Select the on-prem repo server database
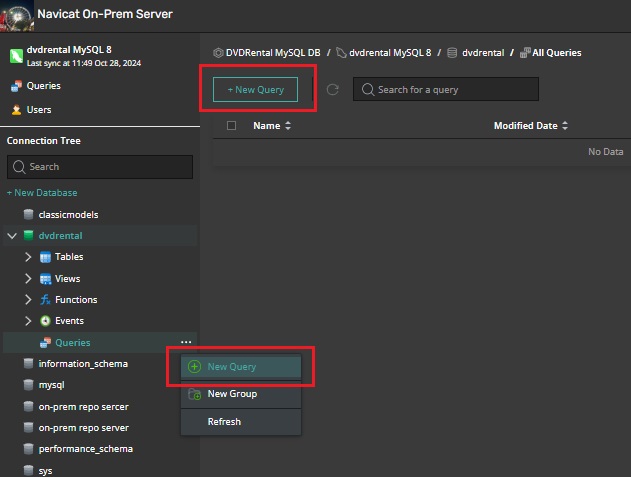The image size is (631, 477). coord(83,428)
